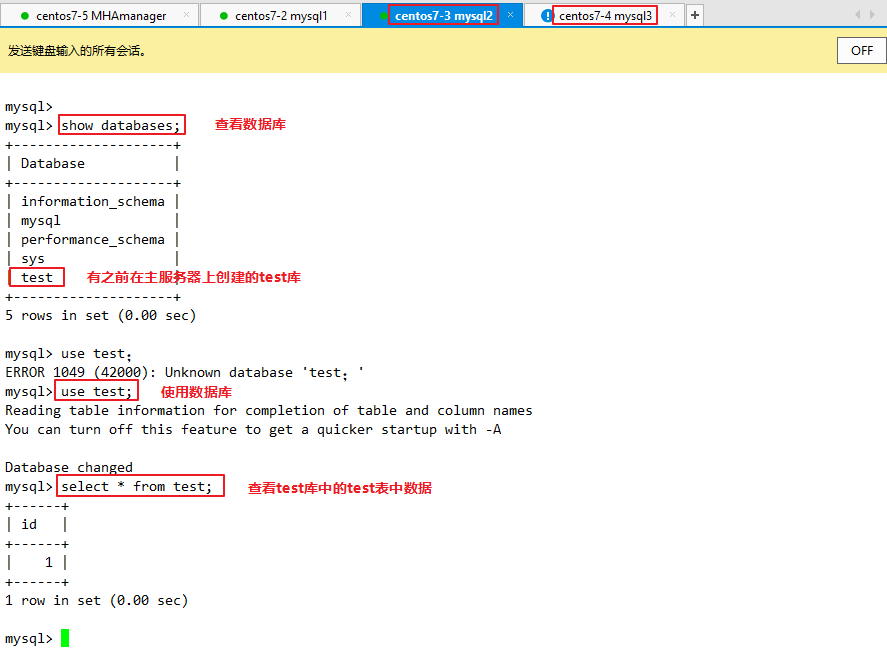The image size is (887, 661).
Task: Click the 'id' column header in result
Action: click(x=29, y=525)
